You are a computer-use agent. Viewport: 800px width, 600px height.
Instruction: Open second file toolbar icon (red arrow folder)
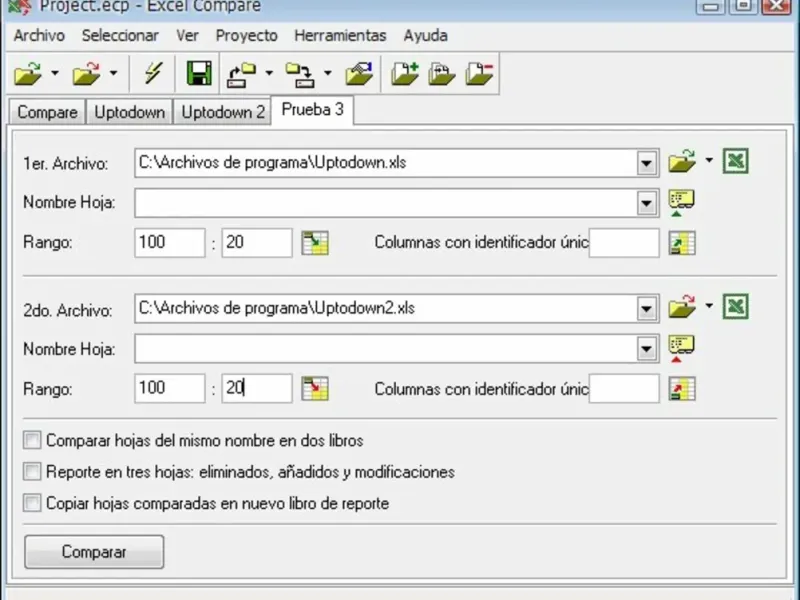(87, 73)
